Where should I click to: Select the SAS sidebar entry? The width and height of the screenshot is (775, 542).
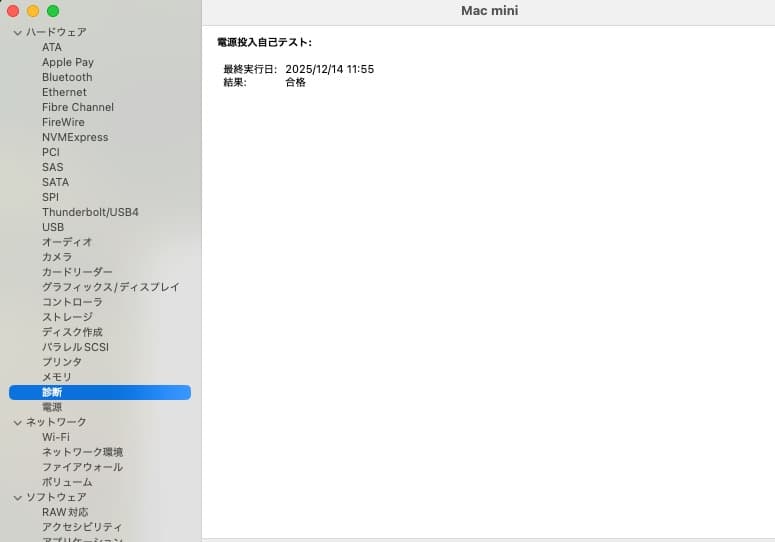click(x=52, y=167)
